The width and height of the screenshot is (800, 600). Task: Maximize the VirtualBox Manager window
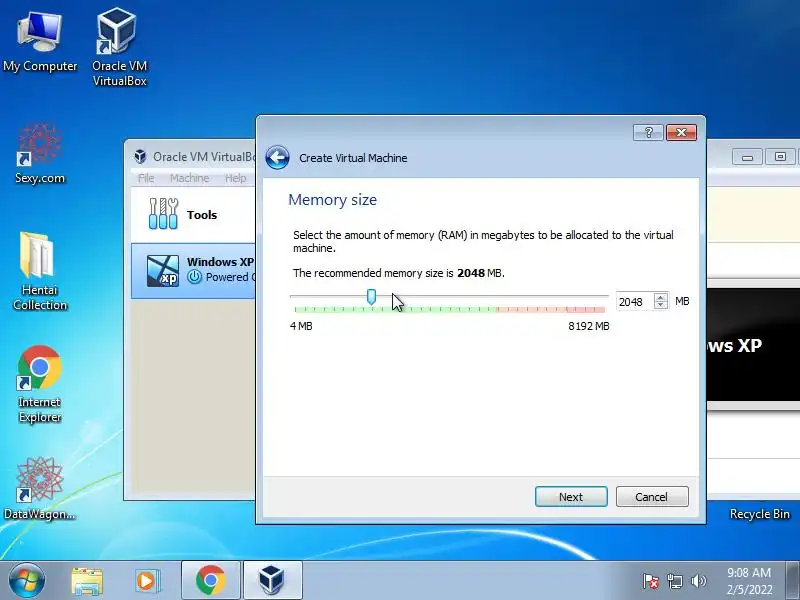click(x=780, y=157)
